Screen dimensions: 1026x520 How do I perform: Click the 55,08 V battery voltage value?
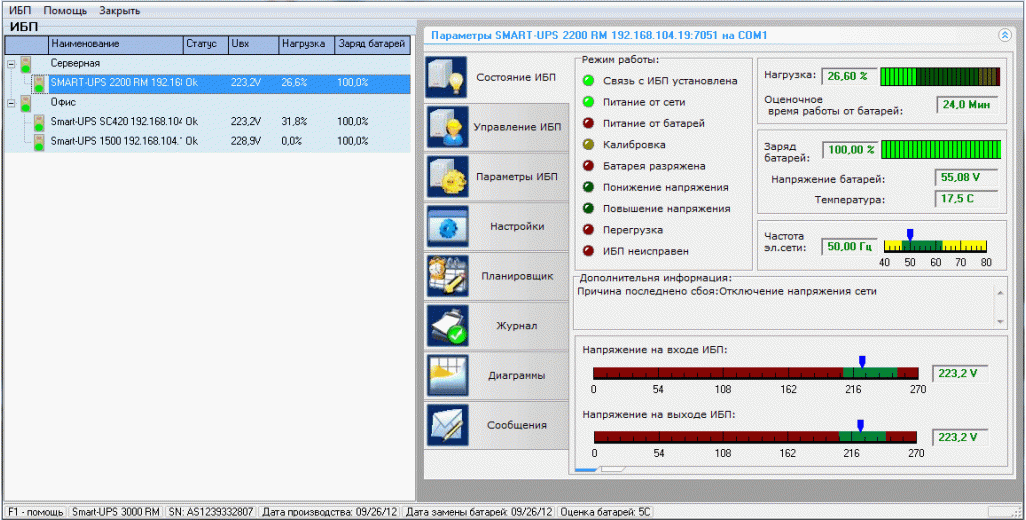tap(967, 178)
